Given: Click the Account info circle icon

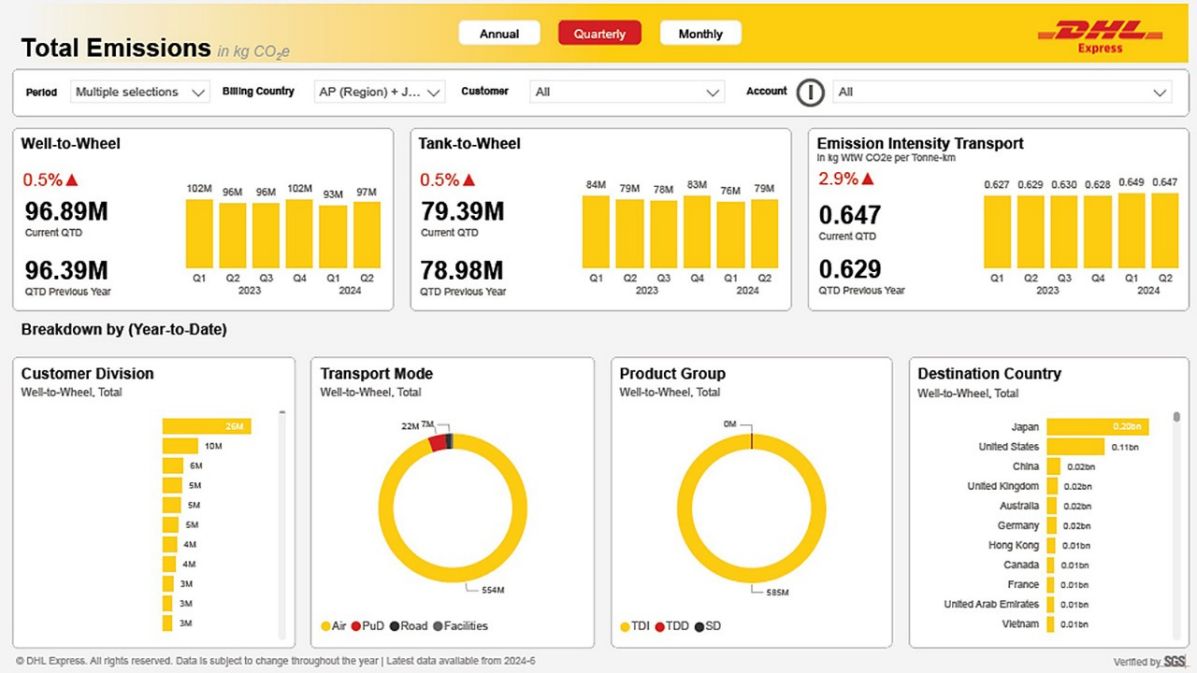Looking at the screenshot, I should [810, 92].
